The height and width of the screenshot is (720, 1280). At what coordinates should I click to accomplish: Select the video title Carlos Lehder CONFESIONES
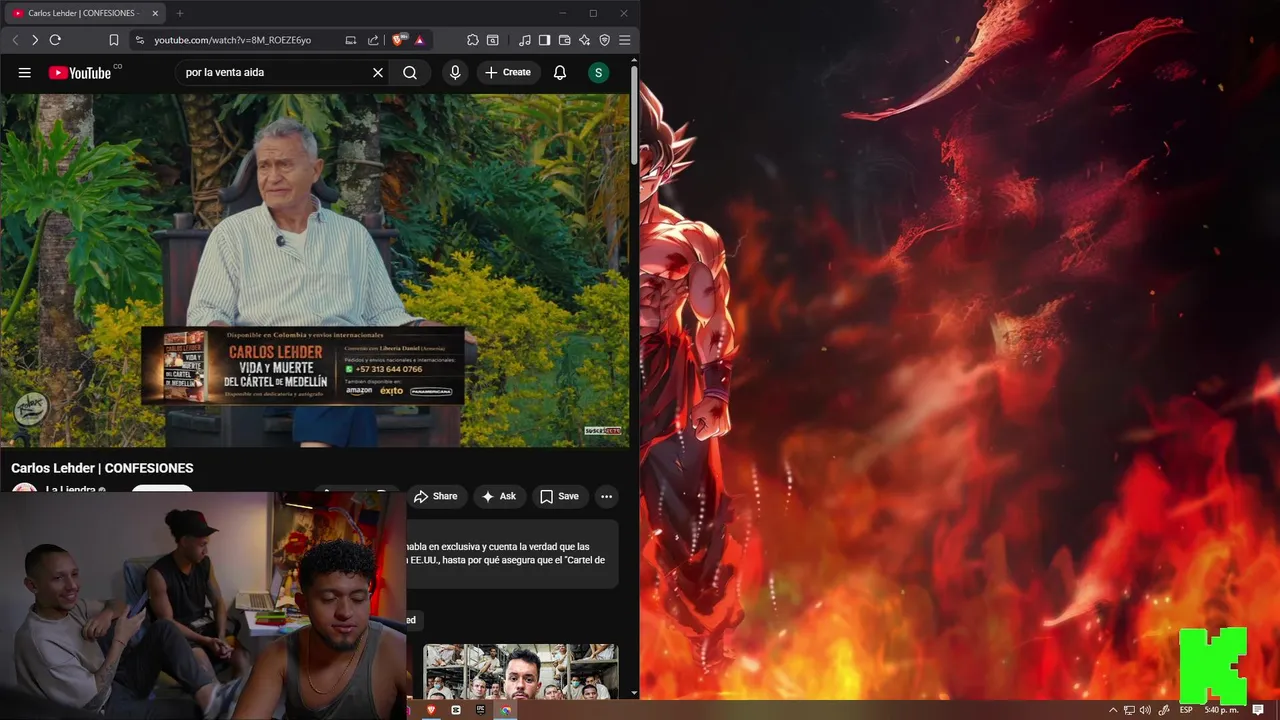click(x=102, y=468)
